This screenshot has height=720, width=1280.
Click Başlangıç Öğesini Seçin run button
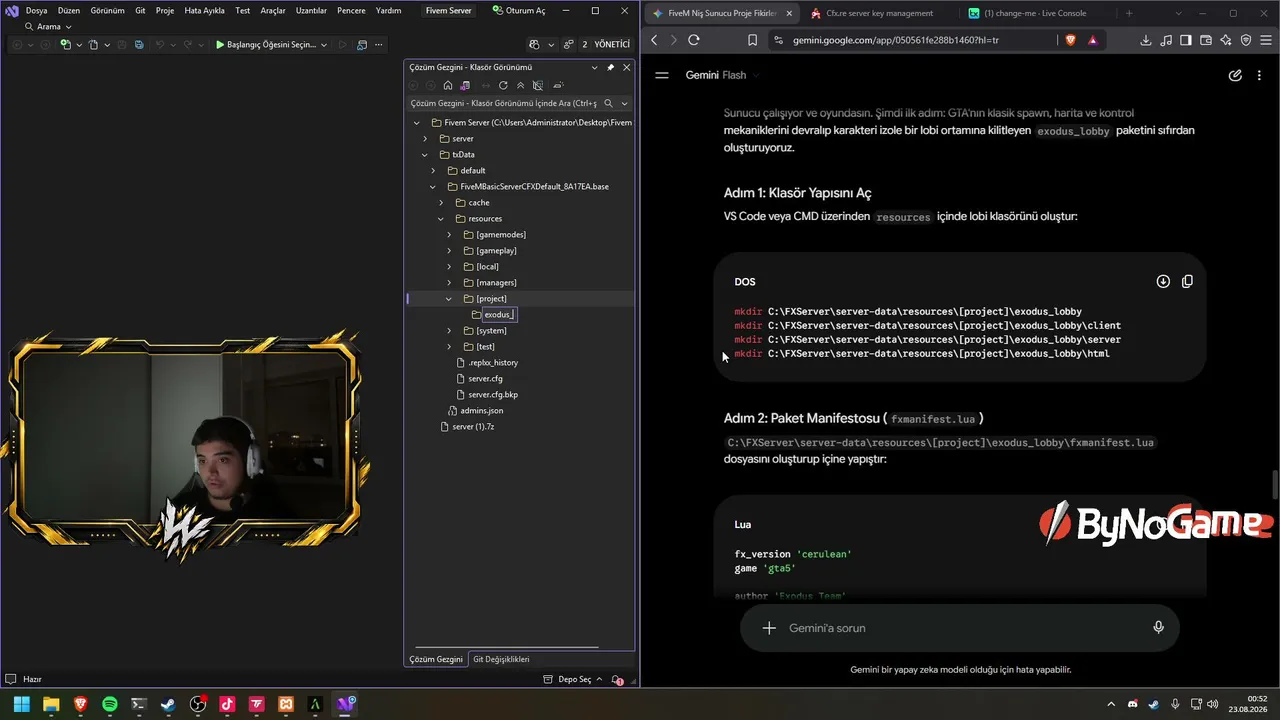265,45
